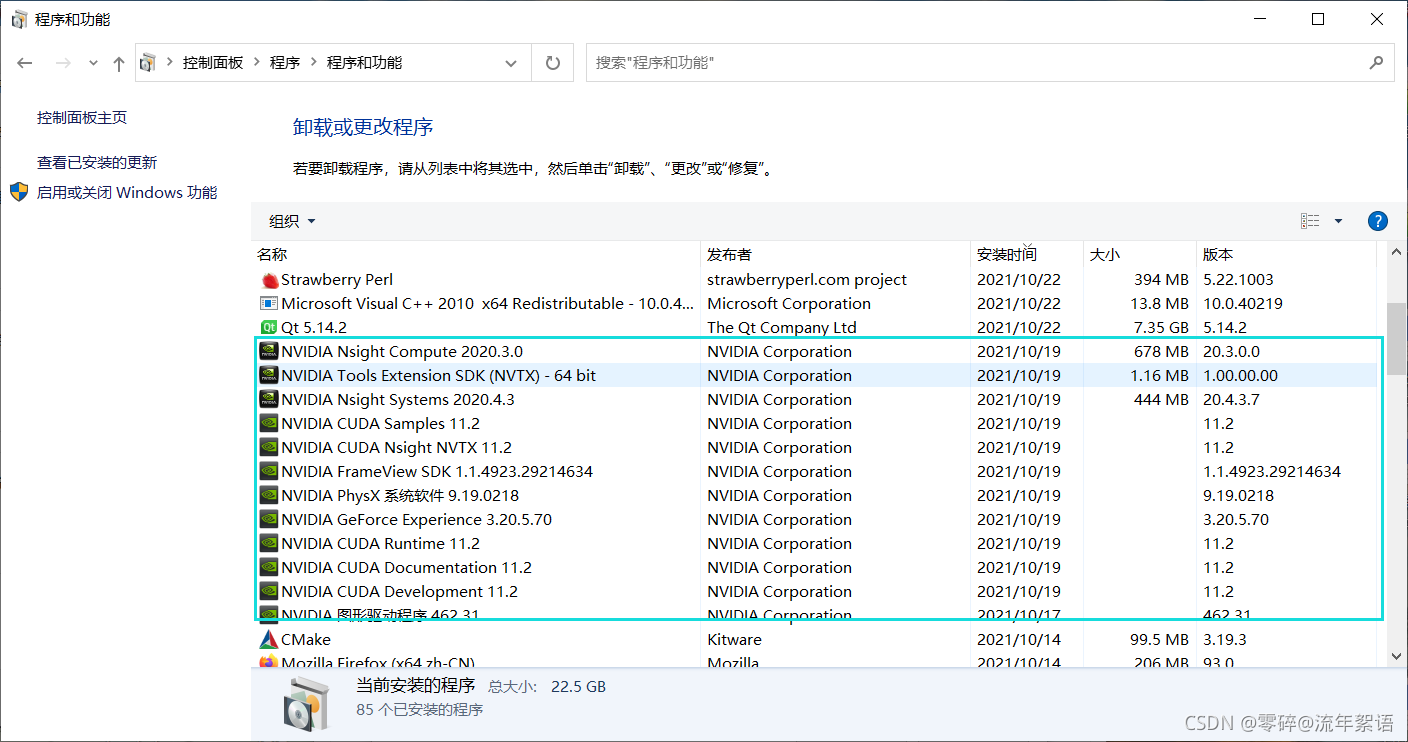The height and width of the screenshot is (742, 1408).
Task: Click the NVIDIA CUDA Documentation 11.2 icon
Action: coord(268,568)
